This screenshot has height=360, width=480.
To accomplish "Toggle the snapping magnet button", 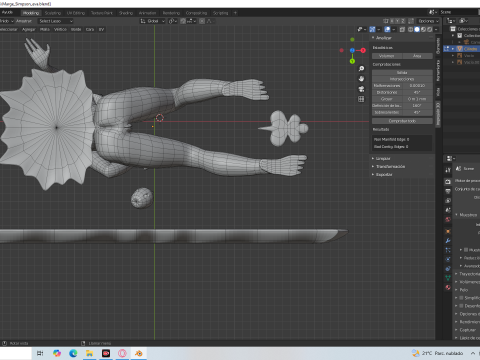I will pyautogui.click(x=183, y=21).
